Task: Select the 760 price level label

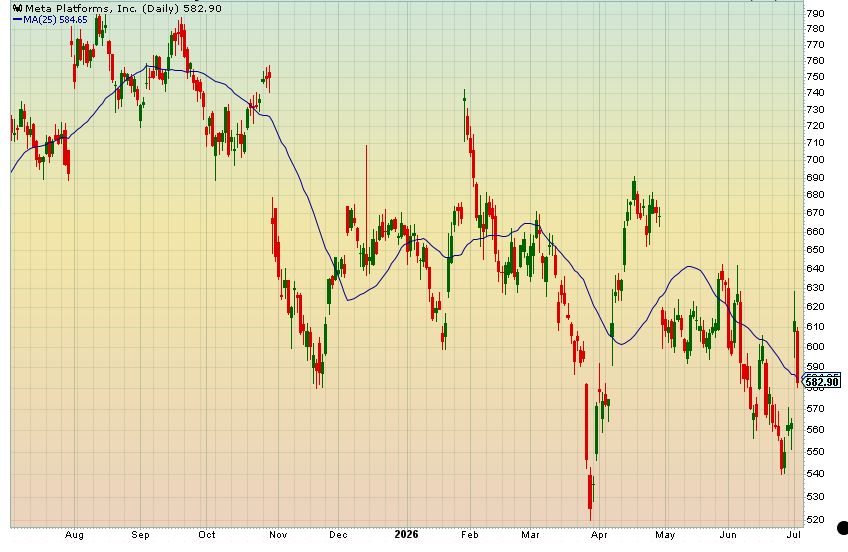Action: tap(815, 61)
